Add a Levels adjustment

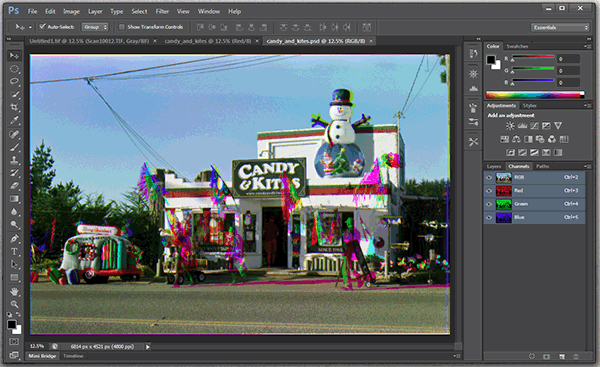[x=522, y=126]
